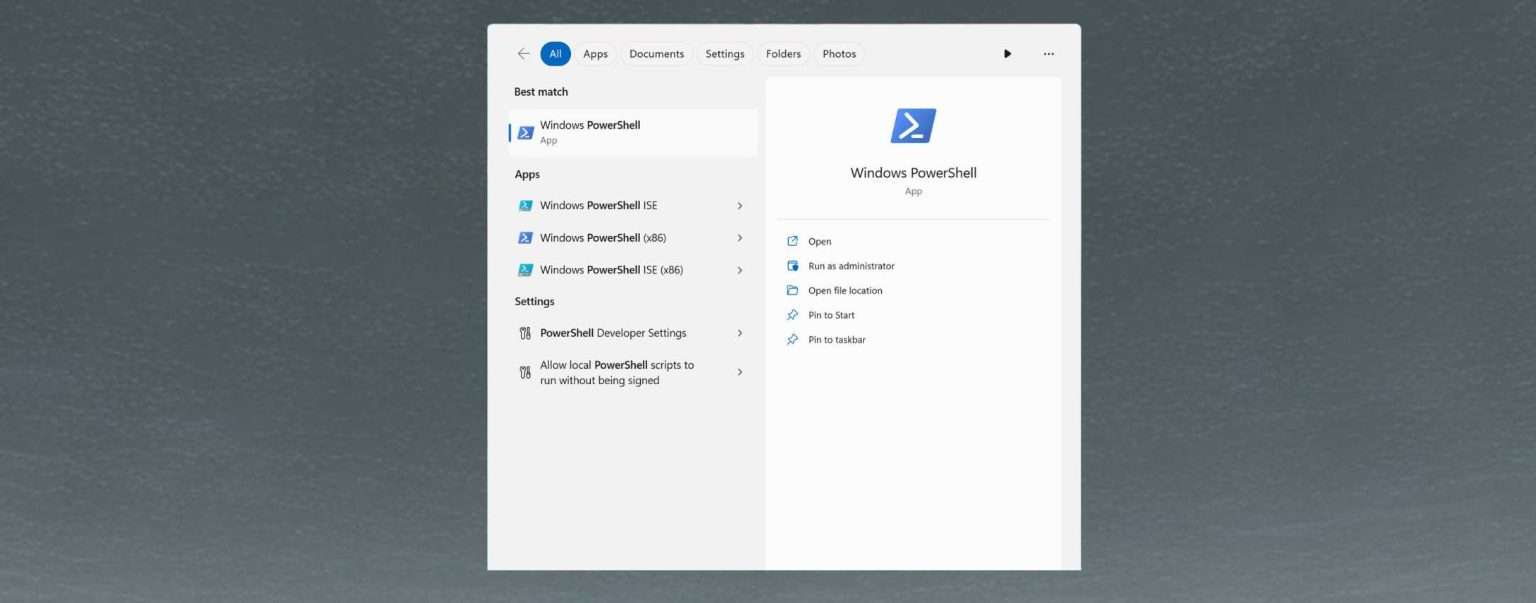This screenshot has height=603, width=1536.
Task: Open PowerShell Developer Settings
Action: coord(633,333)
